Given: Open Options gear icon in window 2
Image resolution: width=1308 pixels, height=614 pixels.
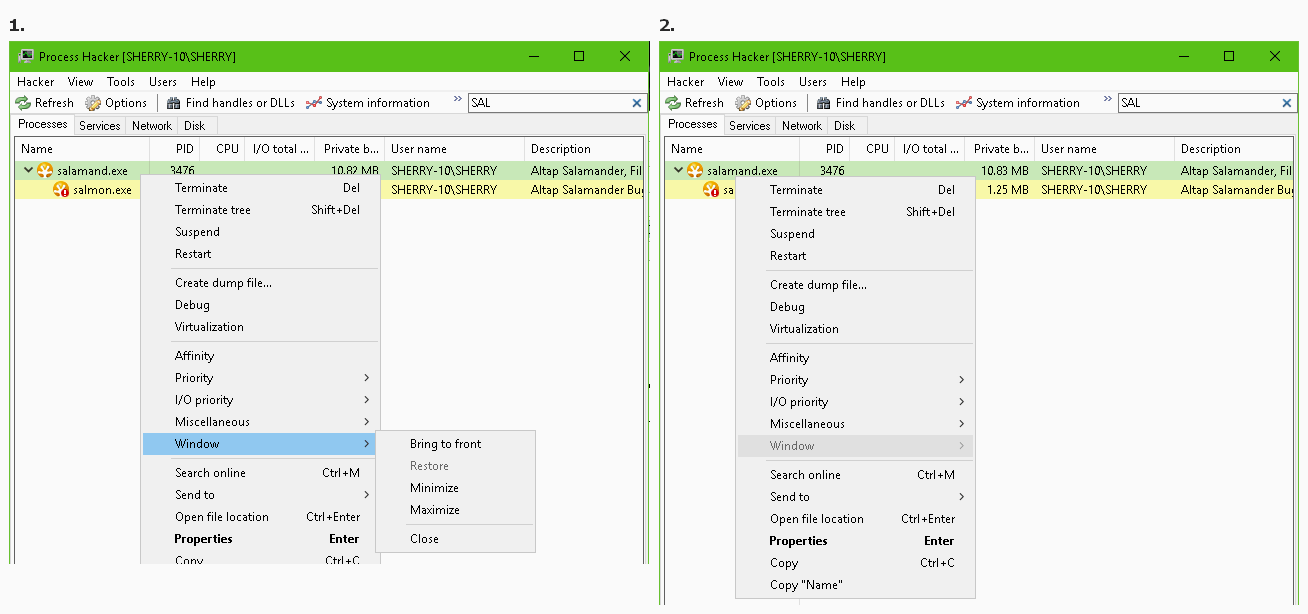Looking at the screenshot, I should (x=743, y=103).
